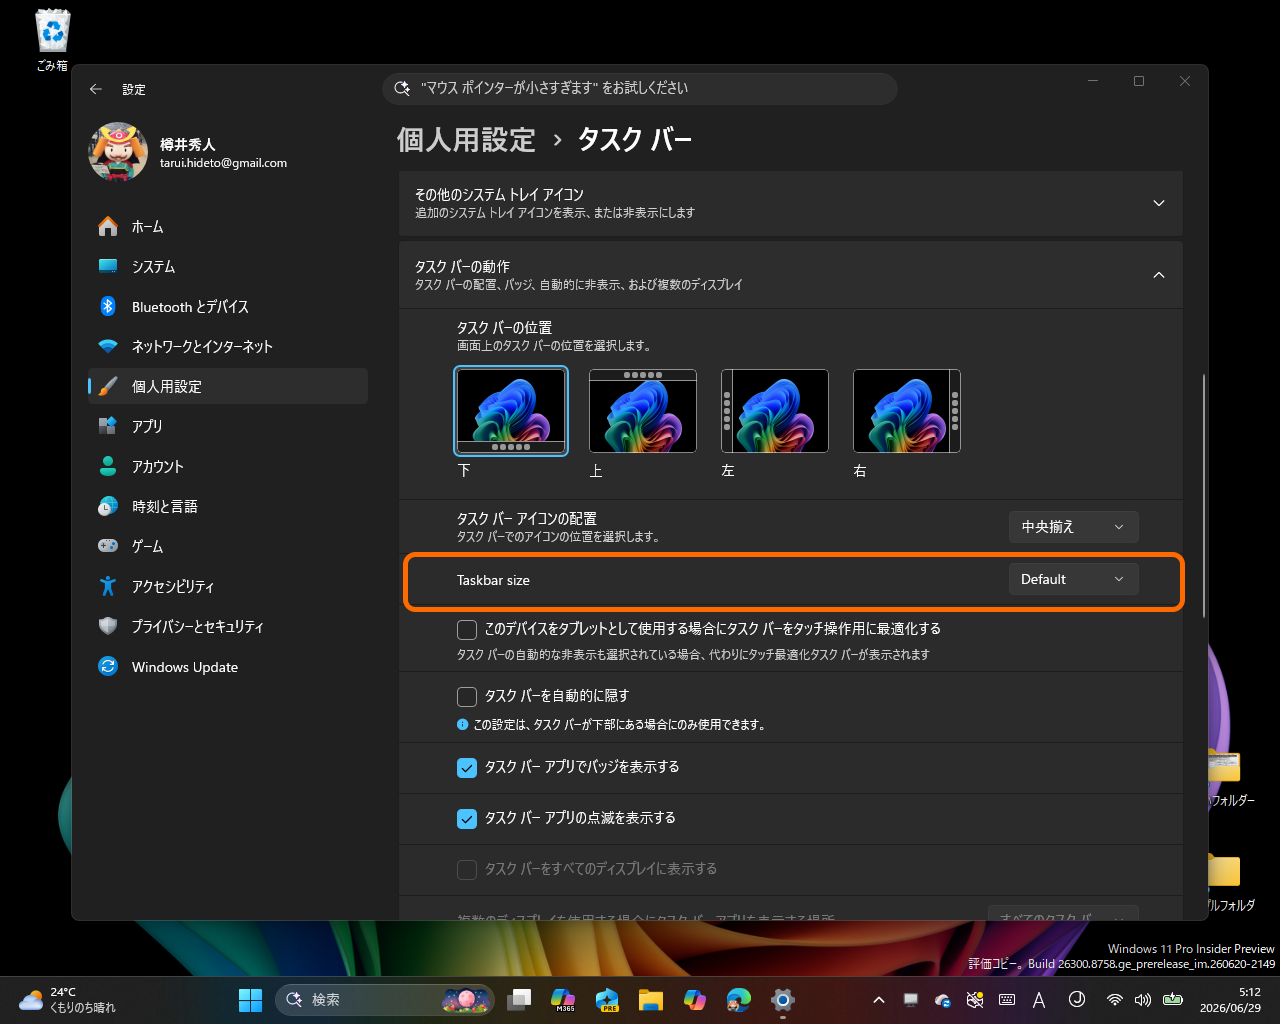Click 個人用設定 in the breadcrumb
This screenshot has width=1280, height=1024.
pyautogui.click(x=466, y=139)
